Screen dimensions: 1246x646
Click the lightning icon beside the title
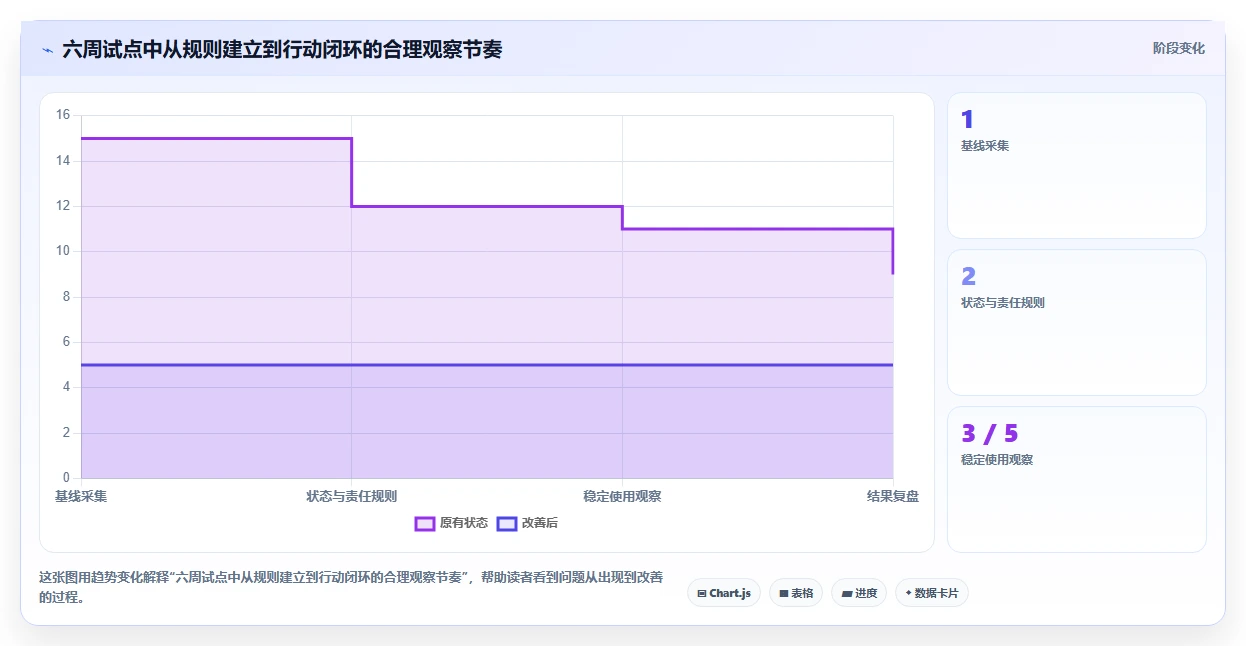47,50
